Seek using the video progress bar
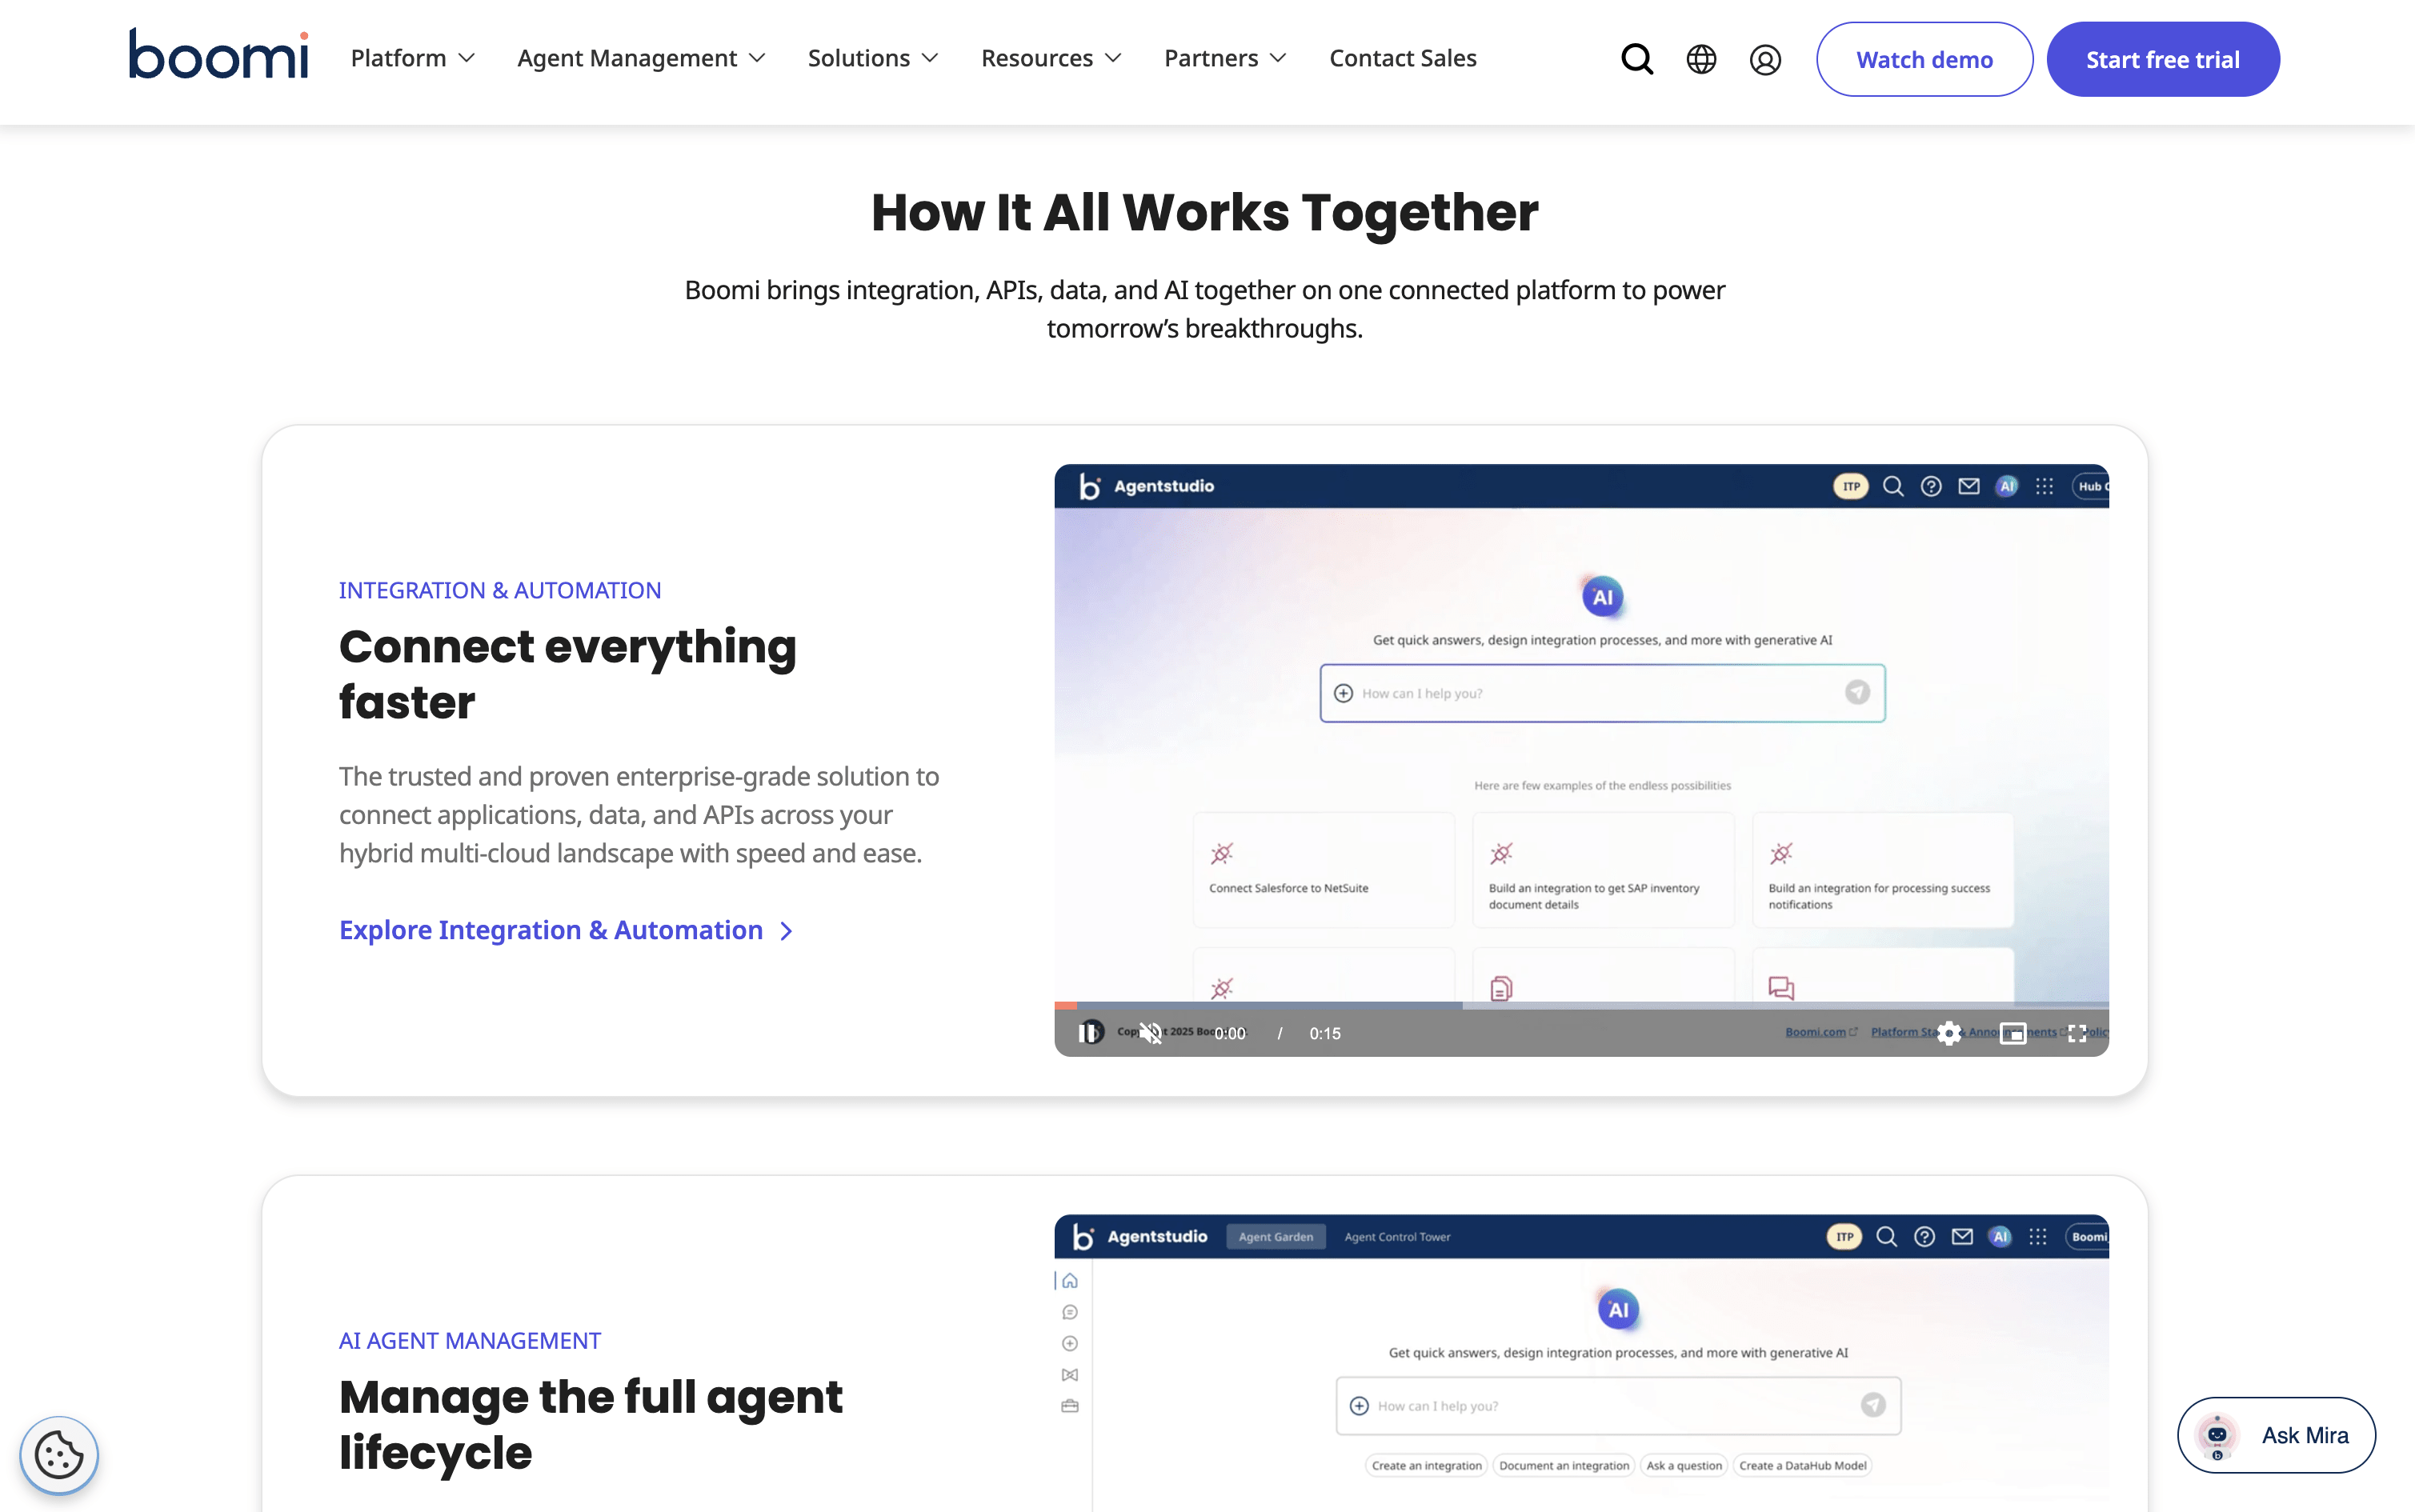2415x1512 pixels. 1581,1005
